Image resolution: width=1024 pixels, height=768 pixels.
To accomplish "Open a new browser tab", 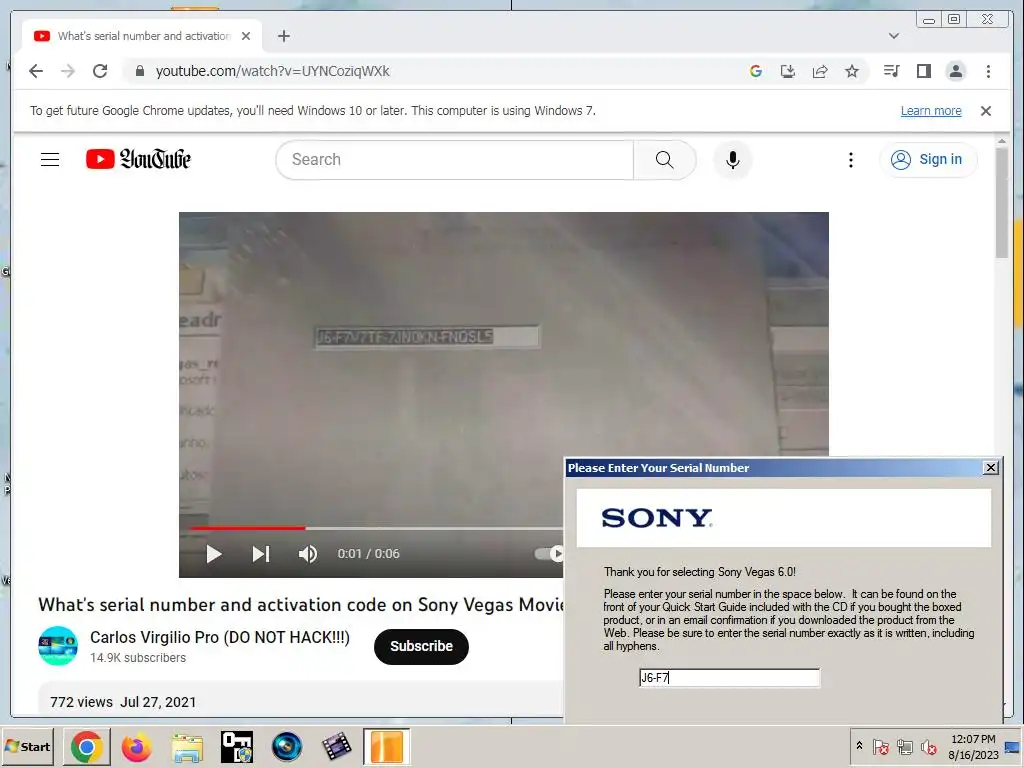I will [283, 36].
